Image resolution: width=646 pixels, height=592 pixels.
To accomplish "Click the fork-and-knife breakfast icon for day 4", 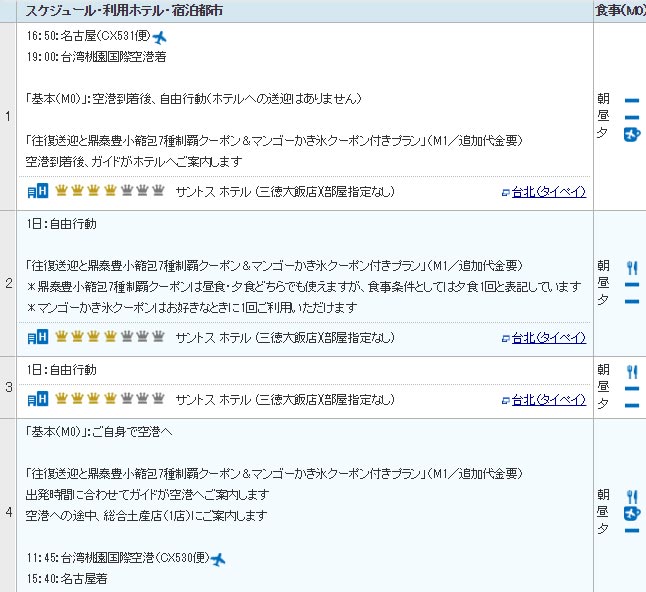I will pyautogui.click(x=632, y=497).
